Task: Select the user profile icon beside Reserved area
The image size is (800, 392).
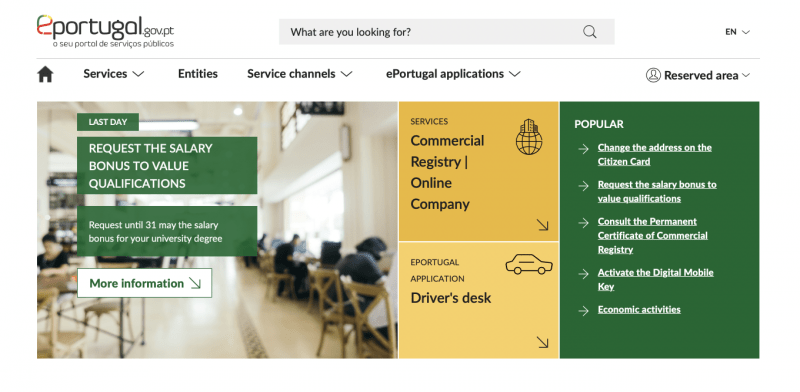Action: 653,75
